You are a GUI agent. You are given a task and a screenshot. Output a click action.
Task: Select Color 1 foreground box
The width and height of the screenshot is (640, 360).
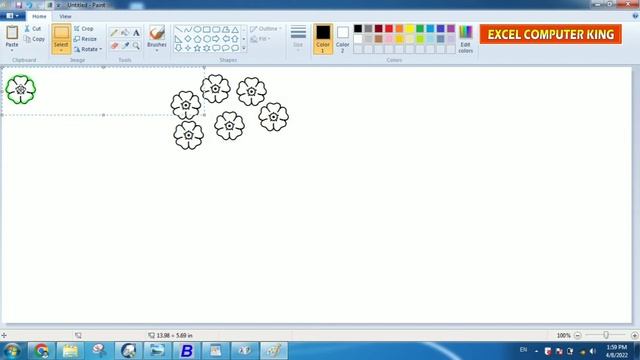click(323, 39)
